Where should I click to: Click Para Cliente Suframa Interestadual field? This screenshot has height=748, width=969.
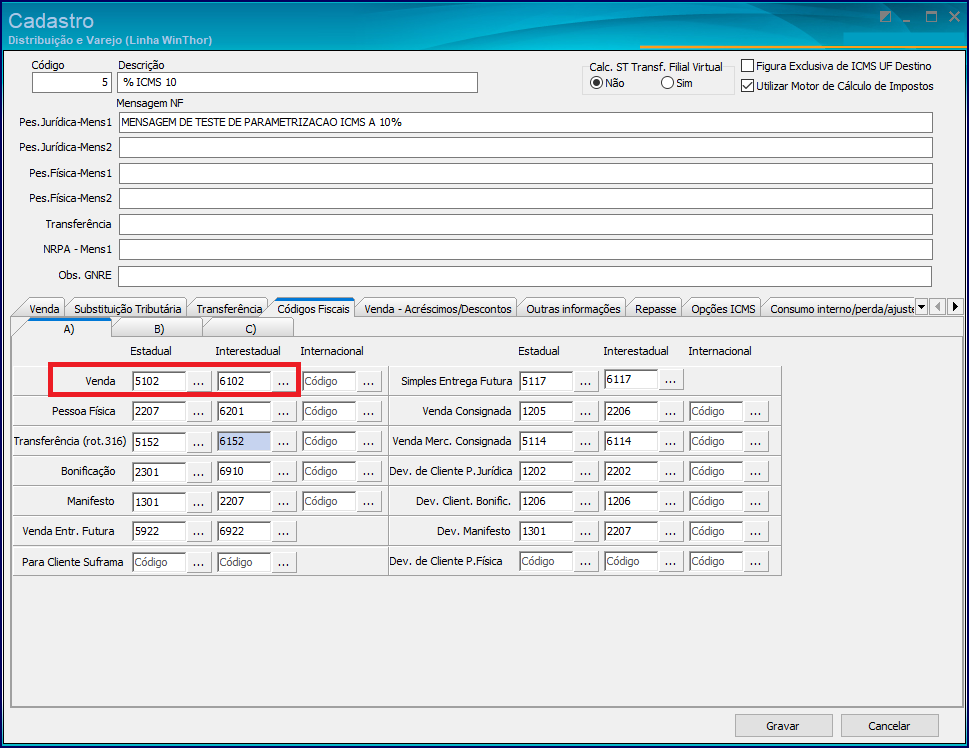244,563
